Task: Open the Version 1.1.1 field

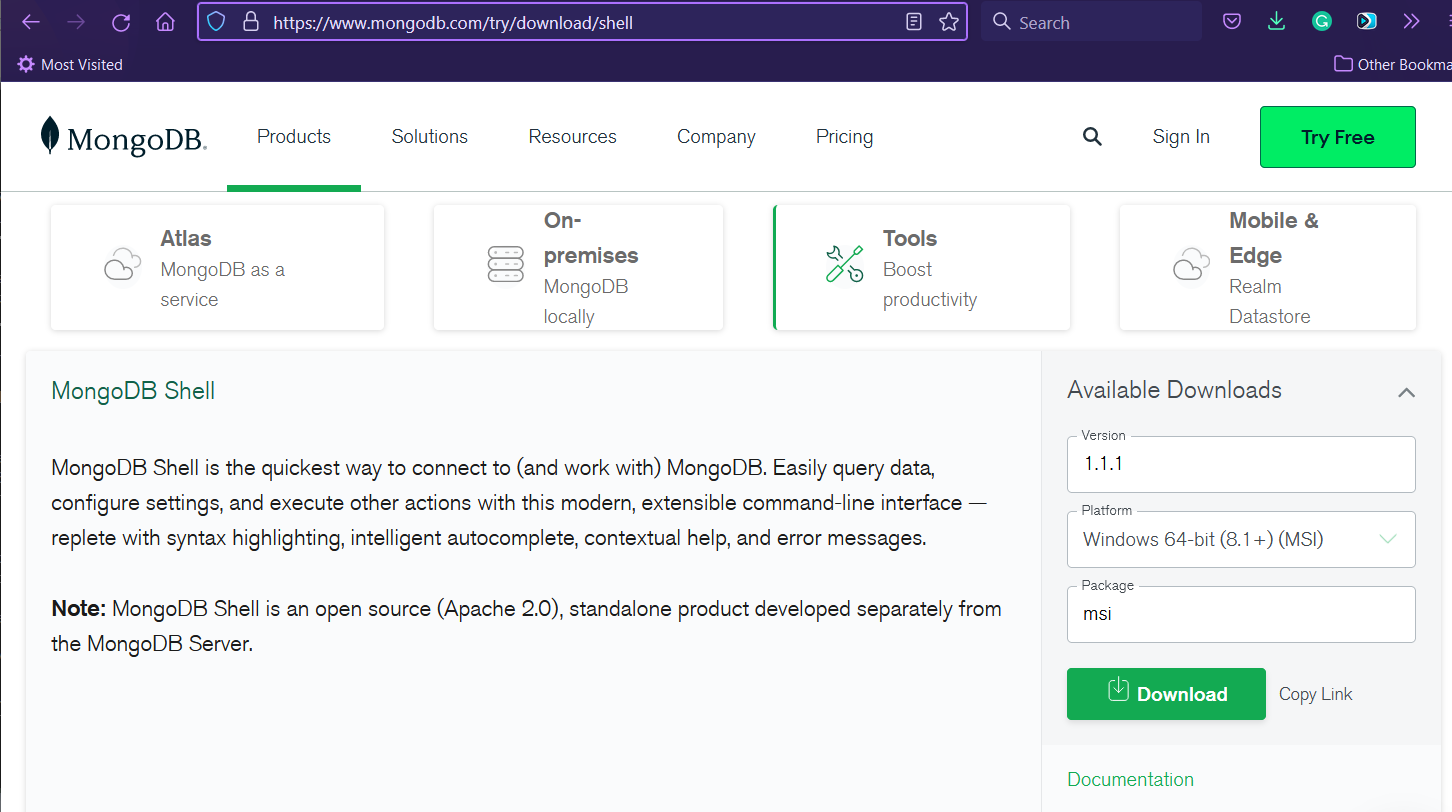Action: click(1241, 464)
